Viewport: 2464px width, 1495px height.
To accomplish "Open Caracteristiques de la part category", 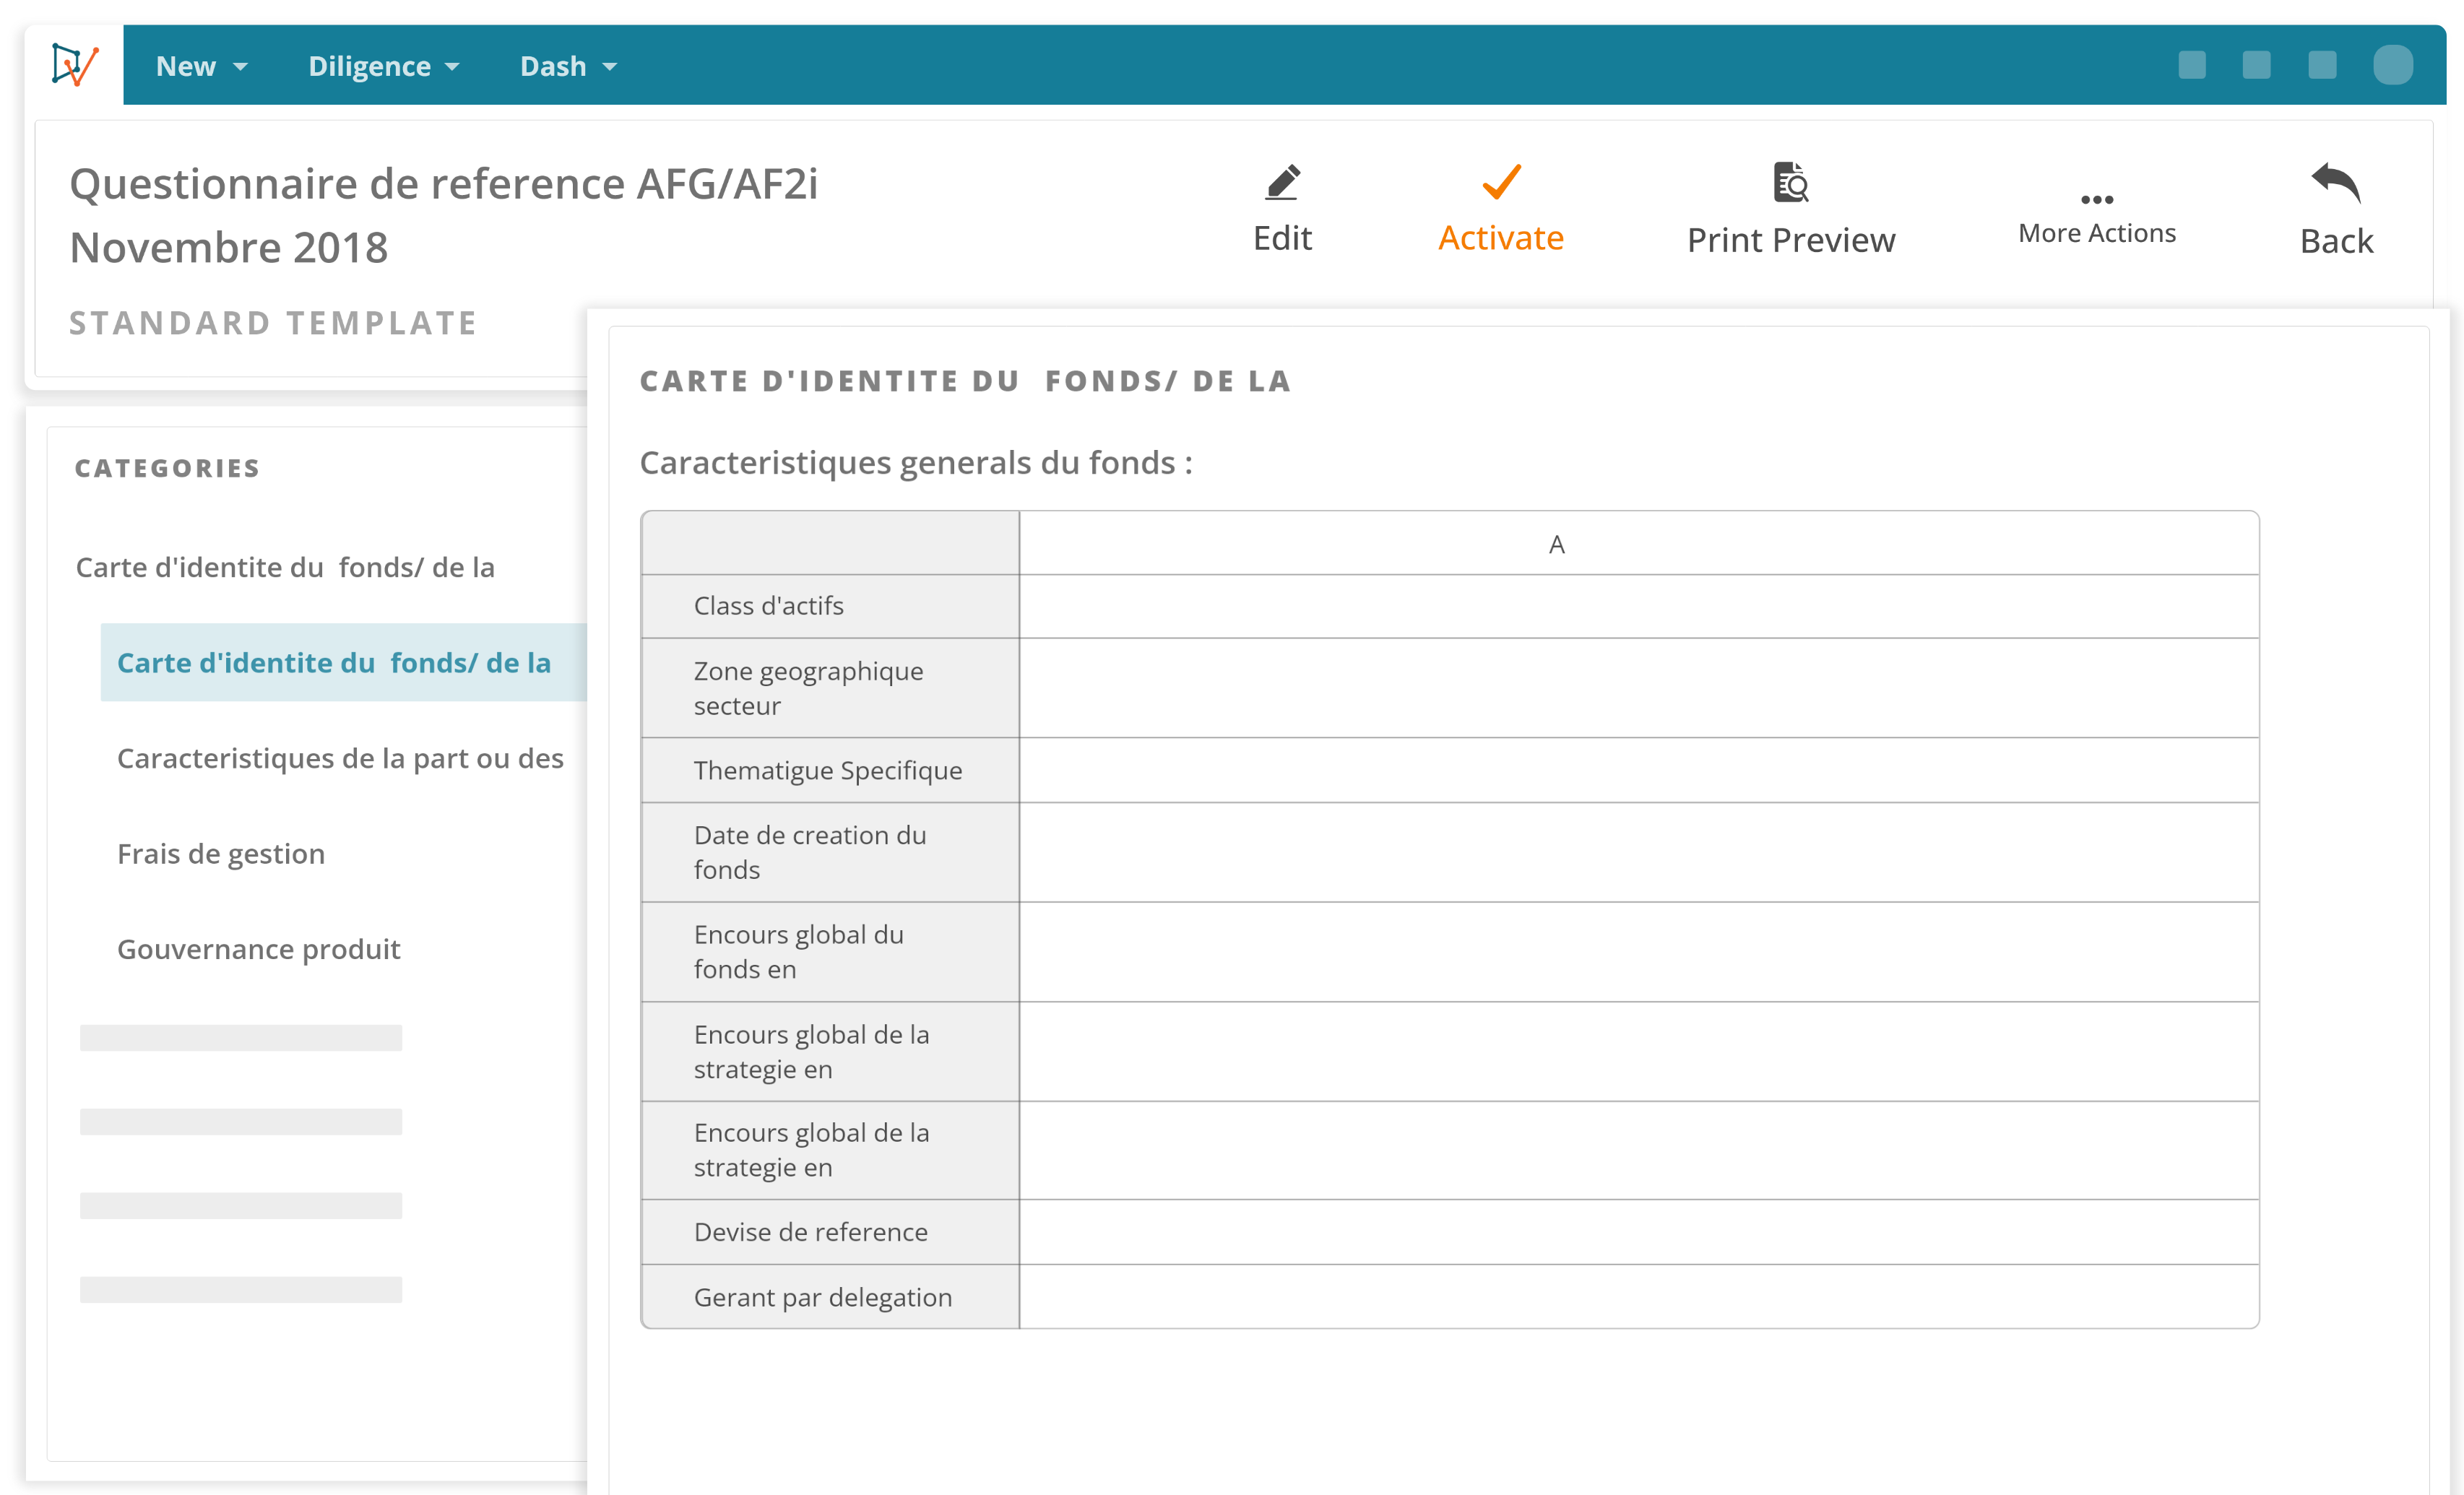I will pos(340,758).
